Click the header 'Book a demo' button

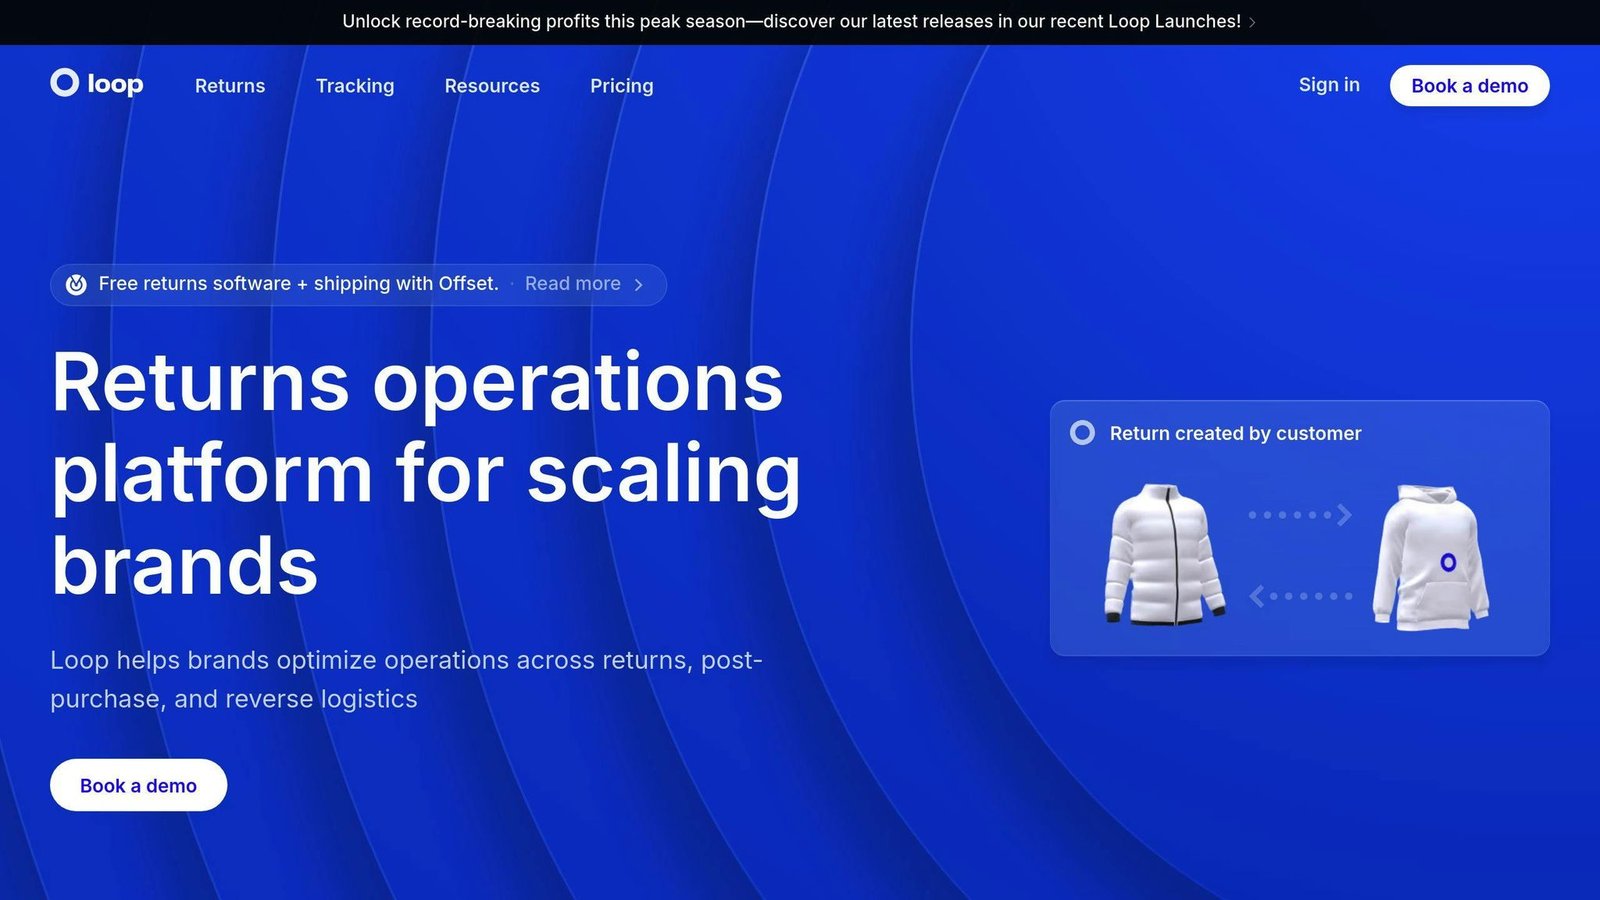tap(1470, 86)
